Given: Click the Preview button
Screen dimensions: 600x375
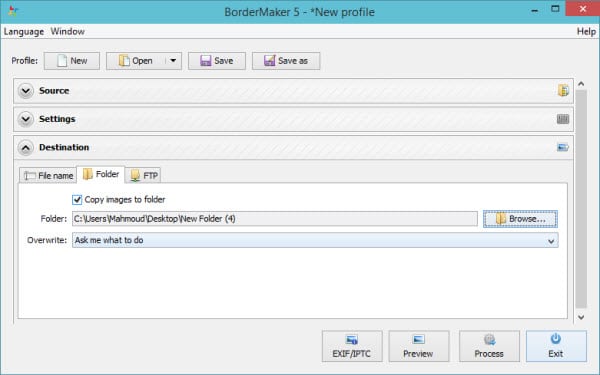Looking at the screenshot, I should (419, 346).
